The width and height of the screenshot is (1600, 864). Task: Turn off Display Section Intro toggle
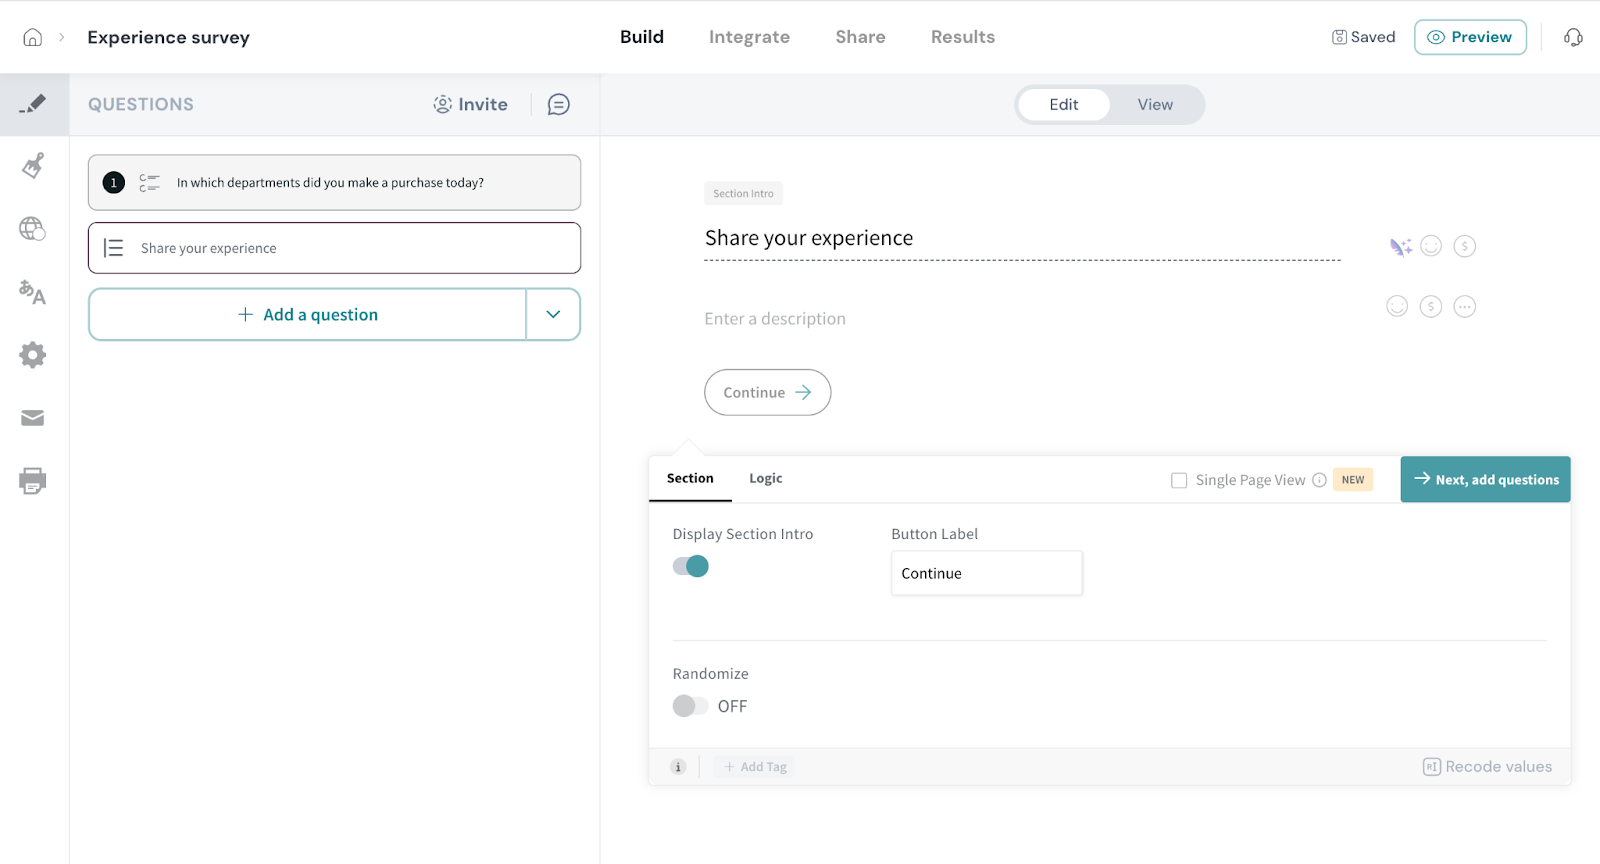691,566
